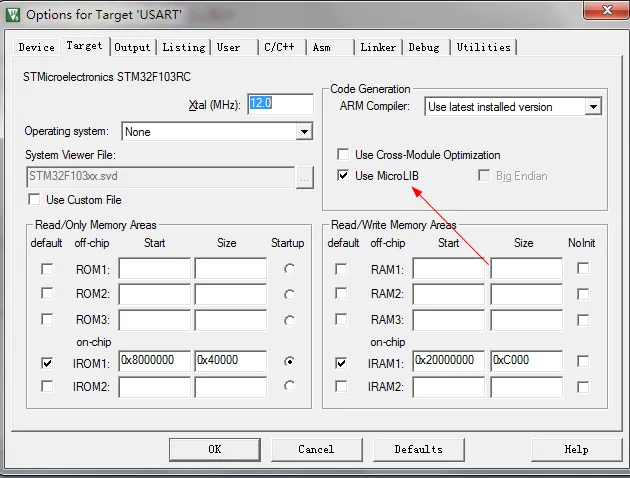
Task: Click the IROM2 Start address field
Action: pos(155,387)
